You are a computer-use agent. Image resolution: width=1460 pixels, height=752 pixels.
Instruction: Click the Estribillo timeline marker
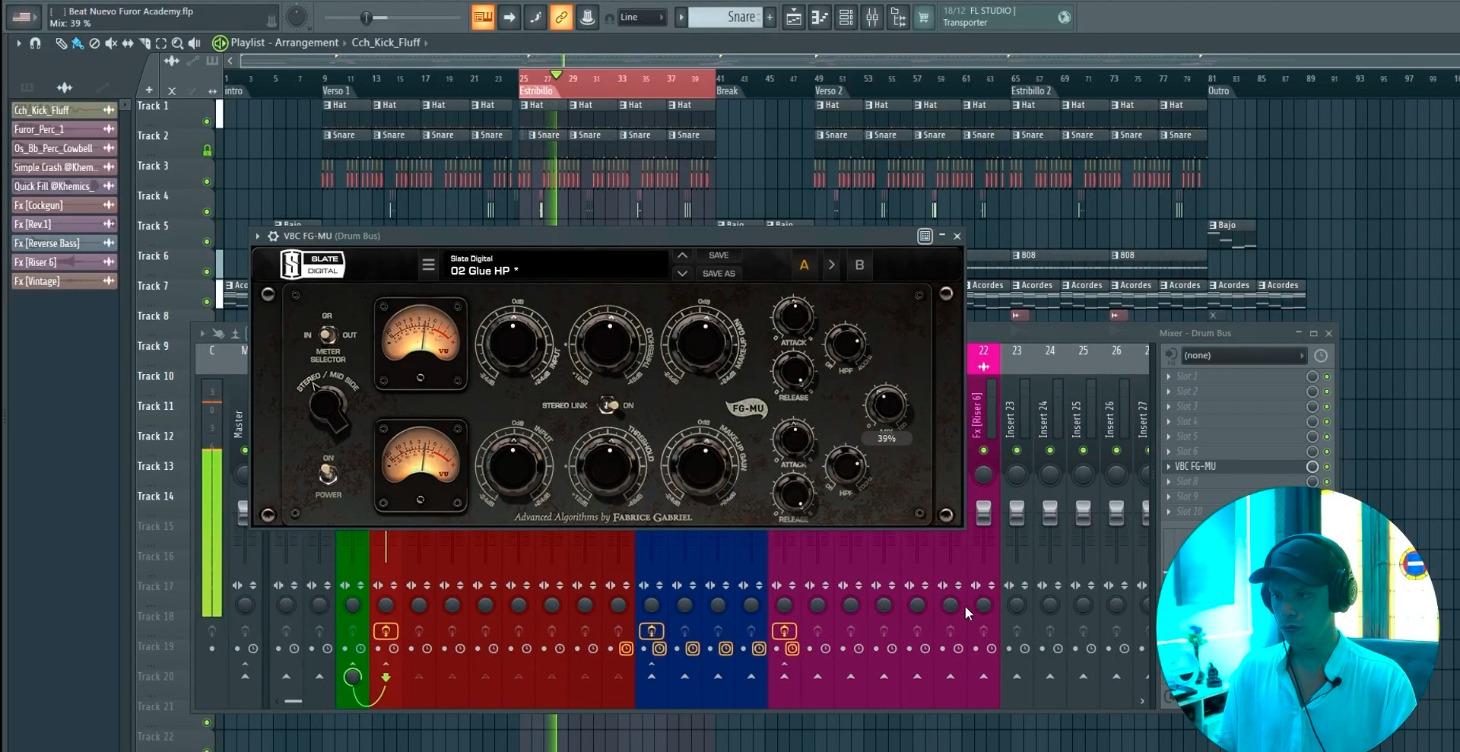[x=536, y=91]
